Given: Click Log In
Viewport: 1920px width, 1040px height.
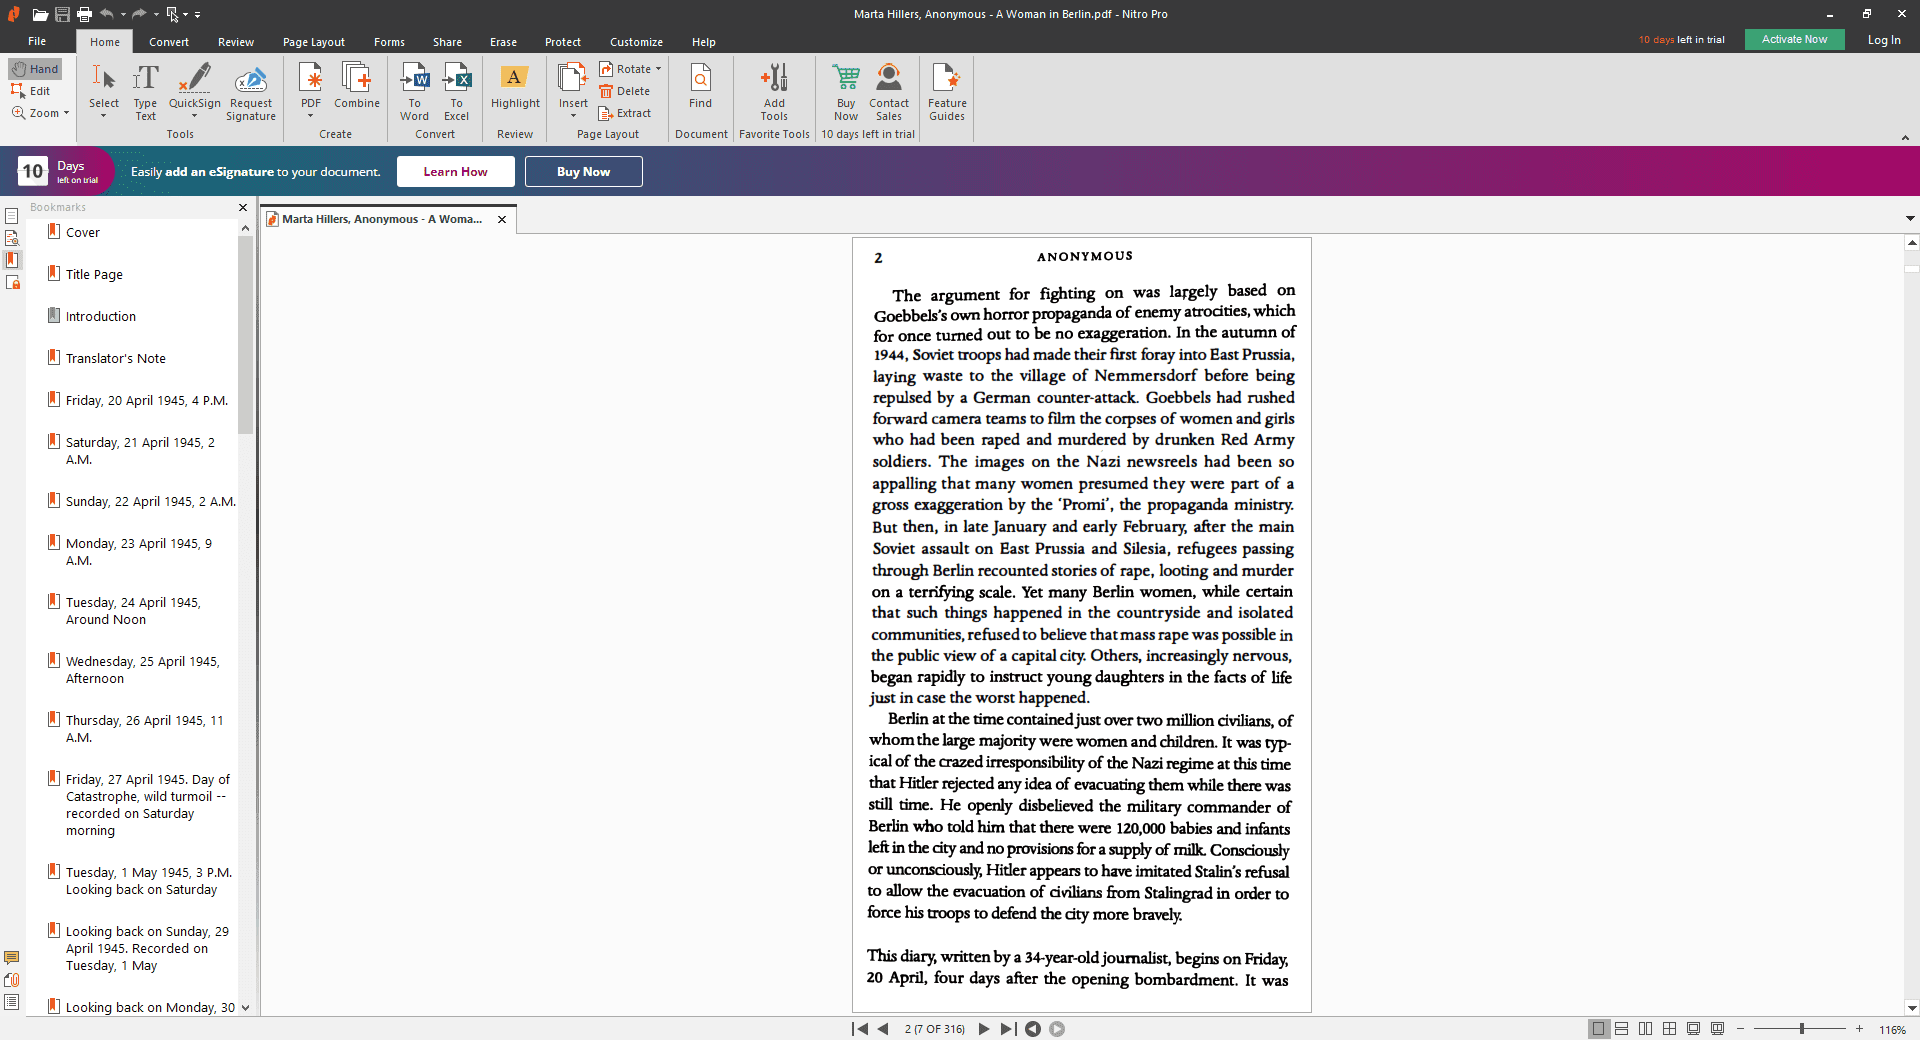Looking at the screenshot, I should pyautogui.click(x=1884, y=40).
